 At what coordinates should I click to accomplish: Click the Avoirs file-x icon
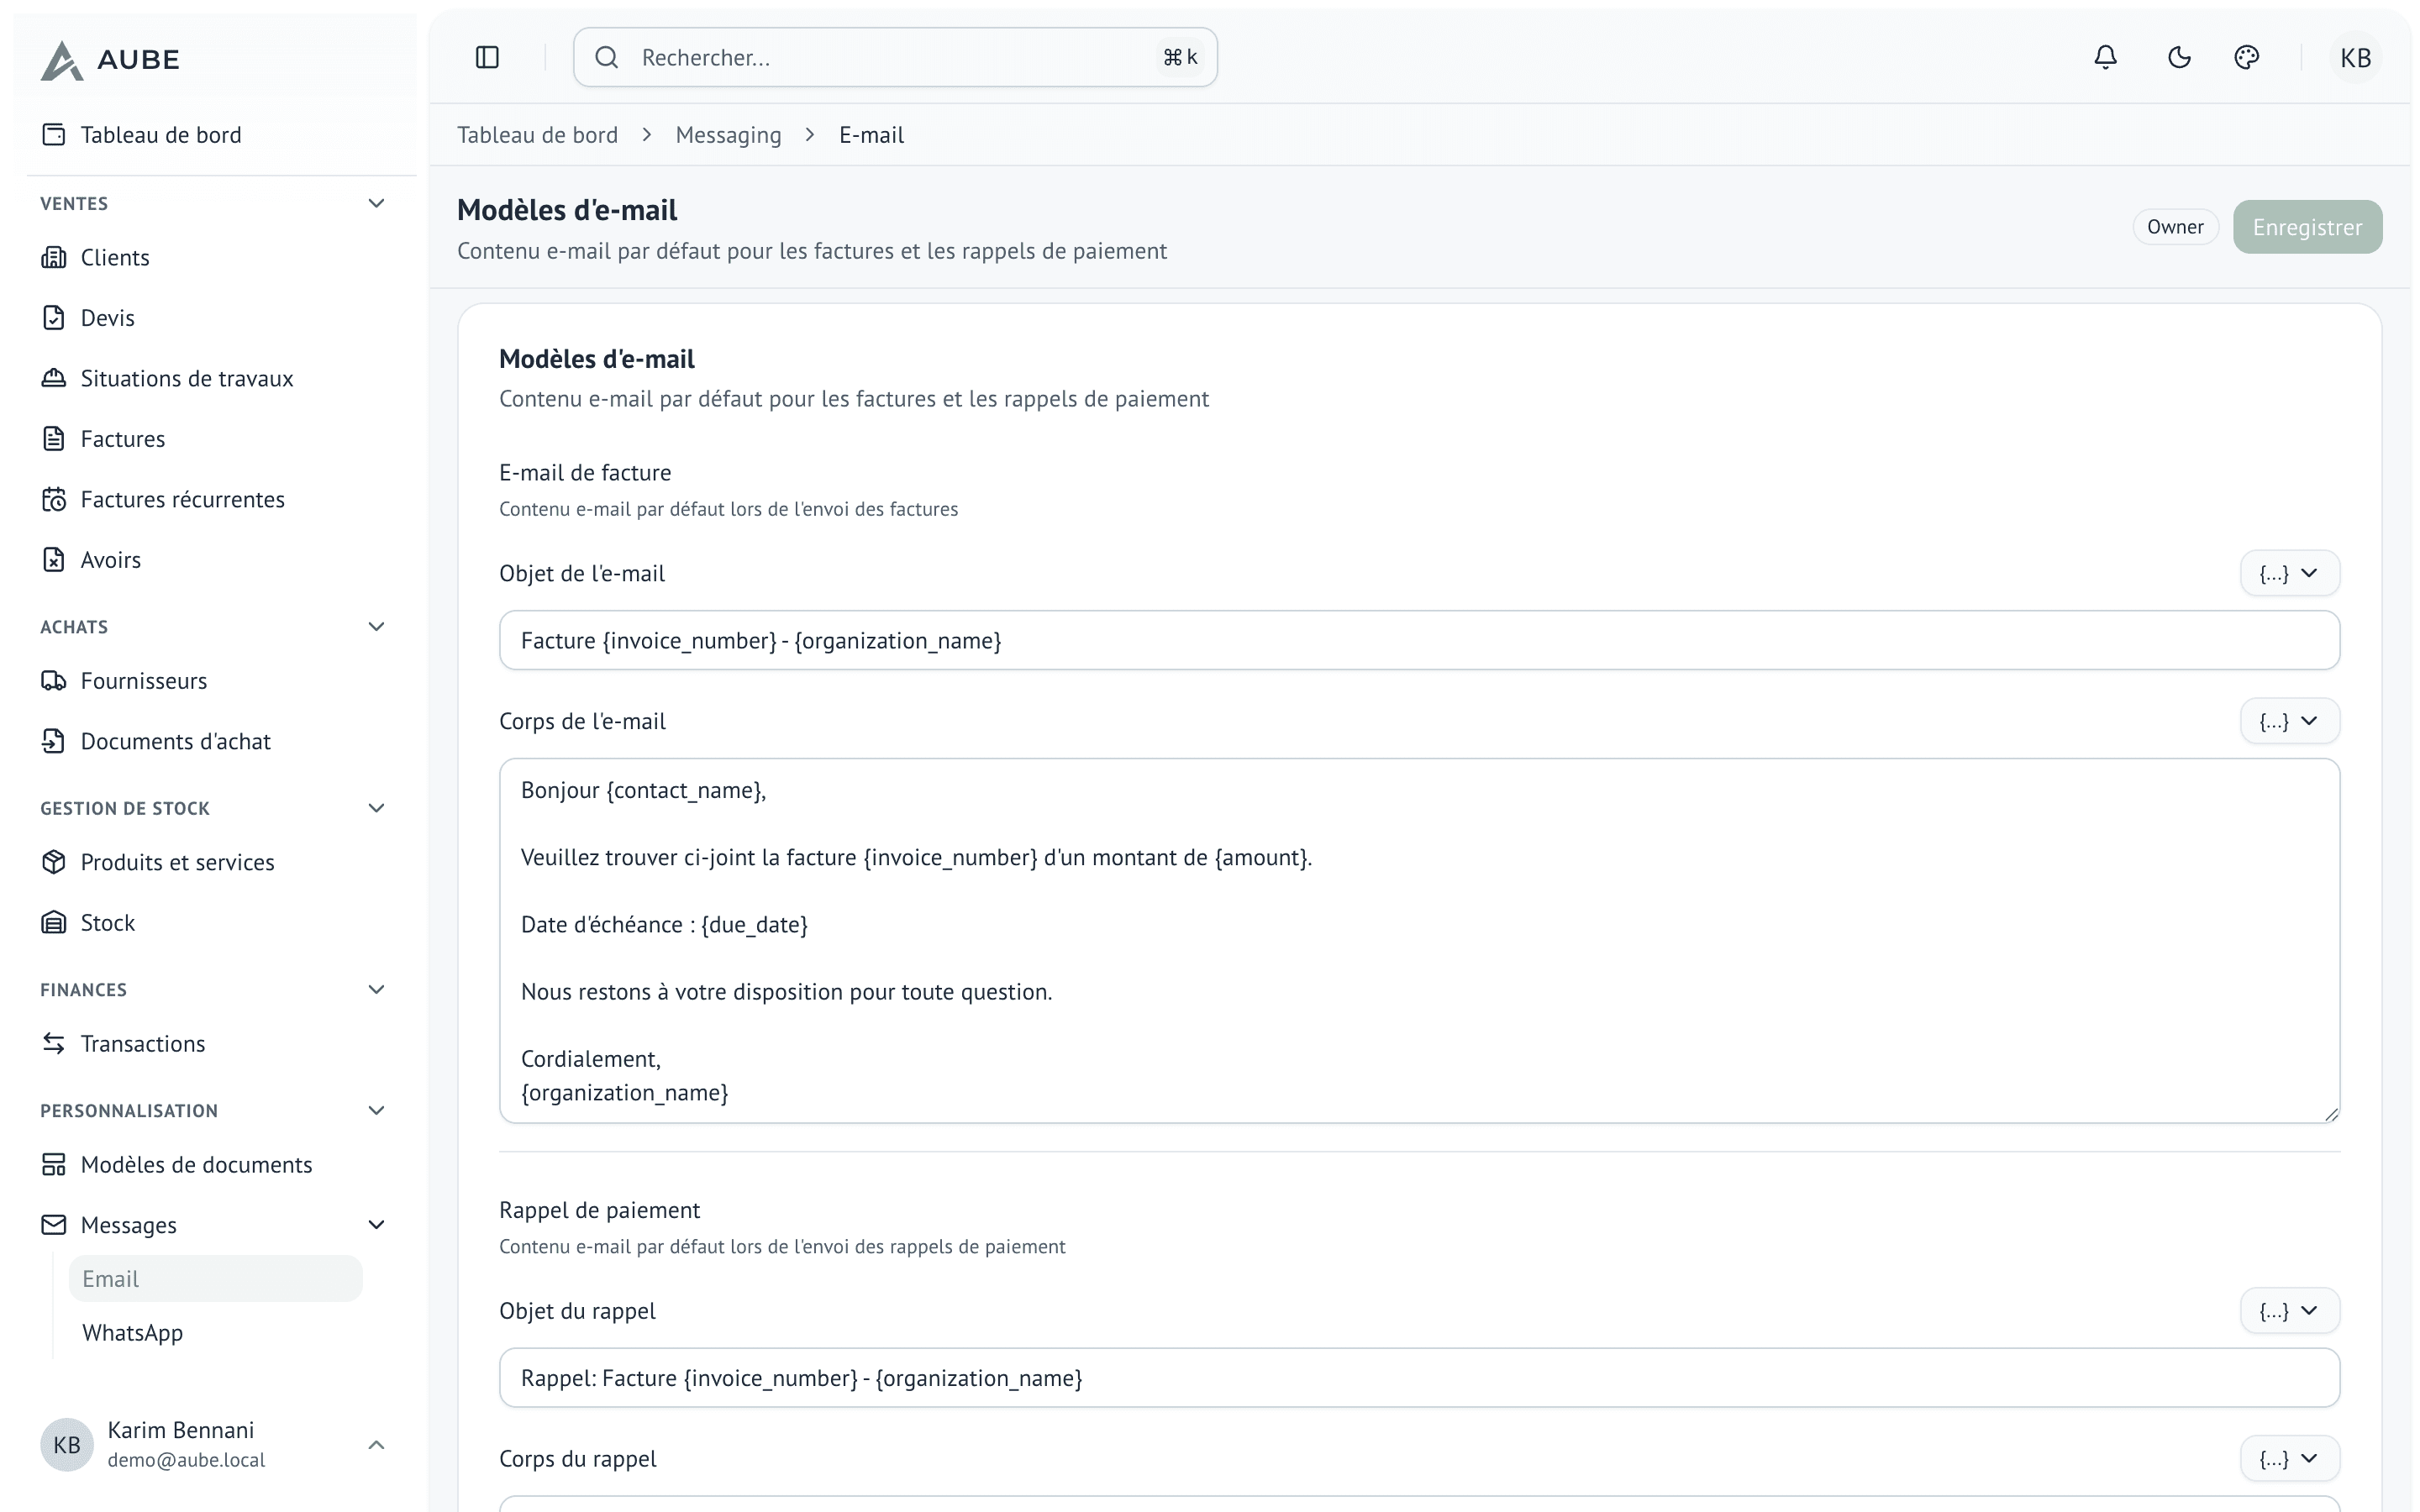54,559
